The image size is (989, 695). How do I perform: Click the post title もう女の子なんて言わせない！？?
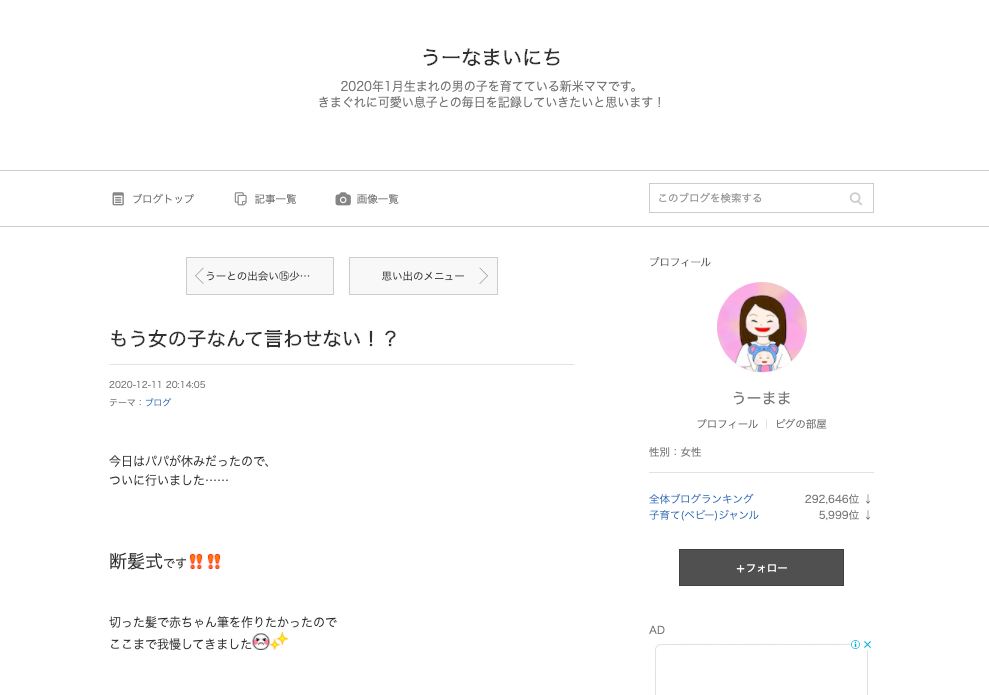click(254, 339)
